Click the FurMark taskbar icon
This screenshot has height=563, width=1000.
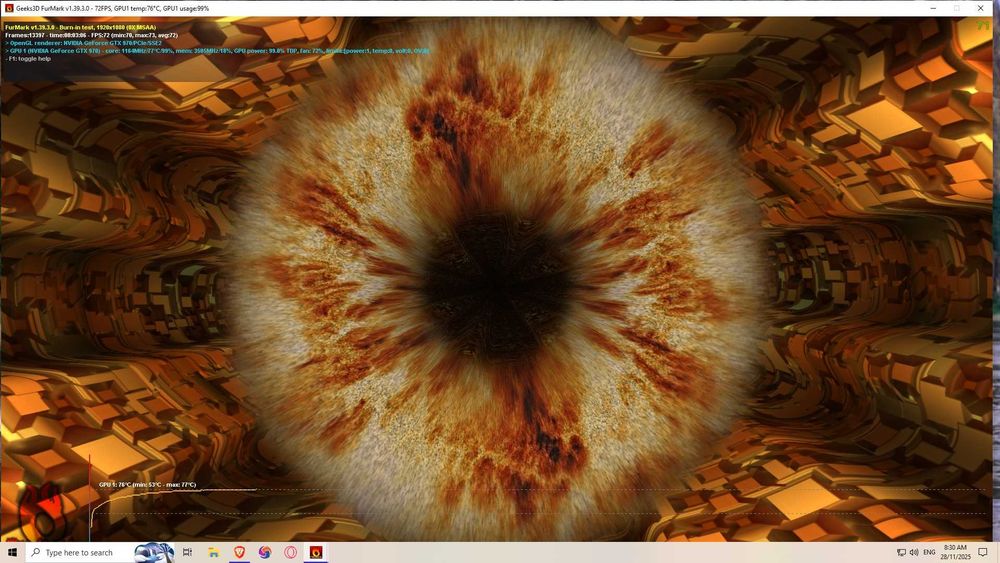[316, 552]
